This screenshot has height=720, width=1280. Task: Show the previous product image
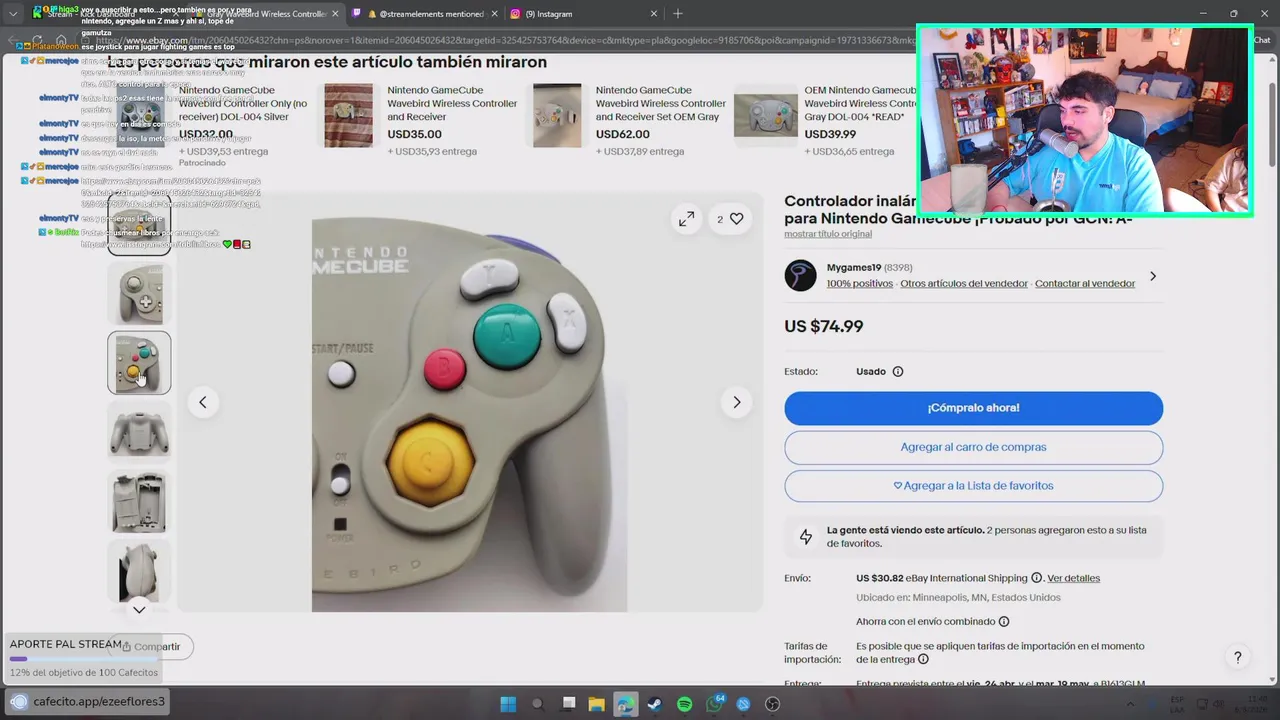(x=203, y=402)
